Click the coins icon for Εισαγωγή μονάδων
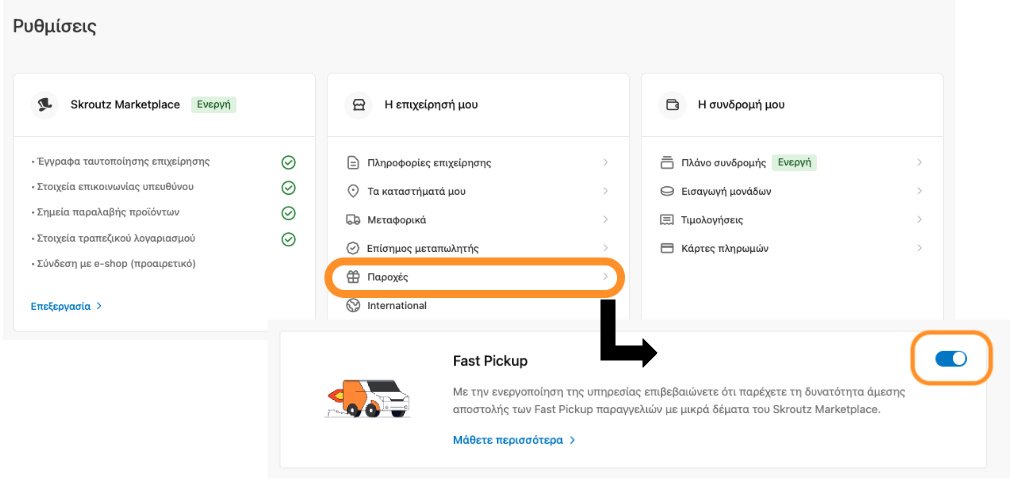The width and height of the screenshot is (1010, 484). 667,191
